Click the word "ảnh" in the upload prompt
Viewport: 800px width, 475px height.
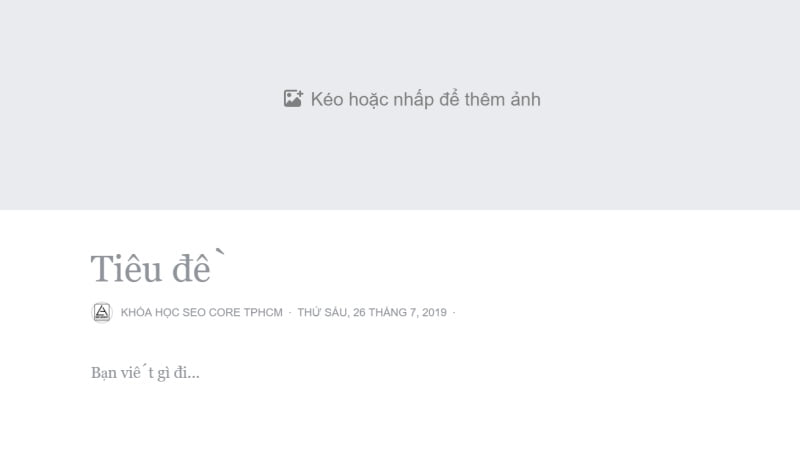tap(524, 99)
